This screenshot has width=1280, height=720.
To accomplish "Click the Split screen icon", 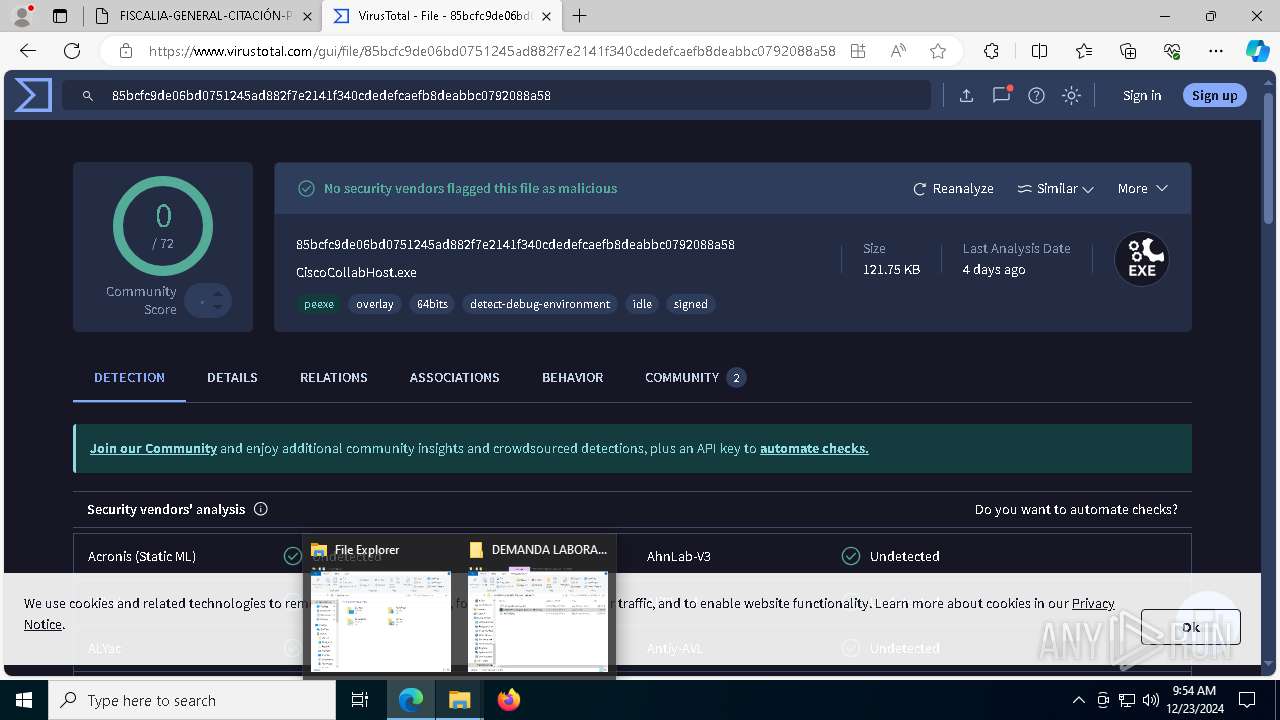I will pos(1040,51).
